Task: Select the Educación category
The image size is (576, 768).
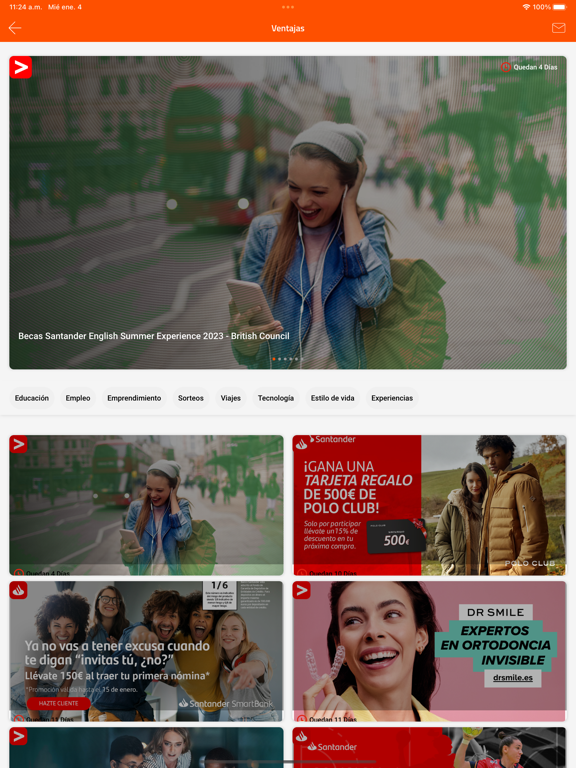Action: (x=32, y=398)
